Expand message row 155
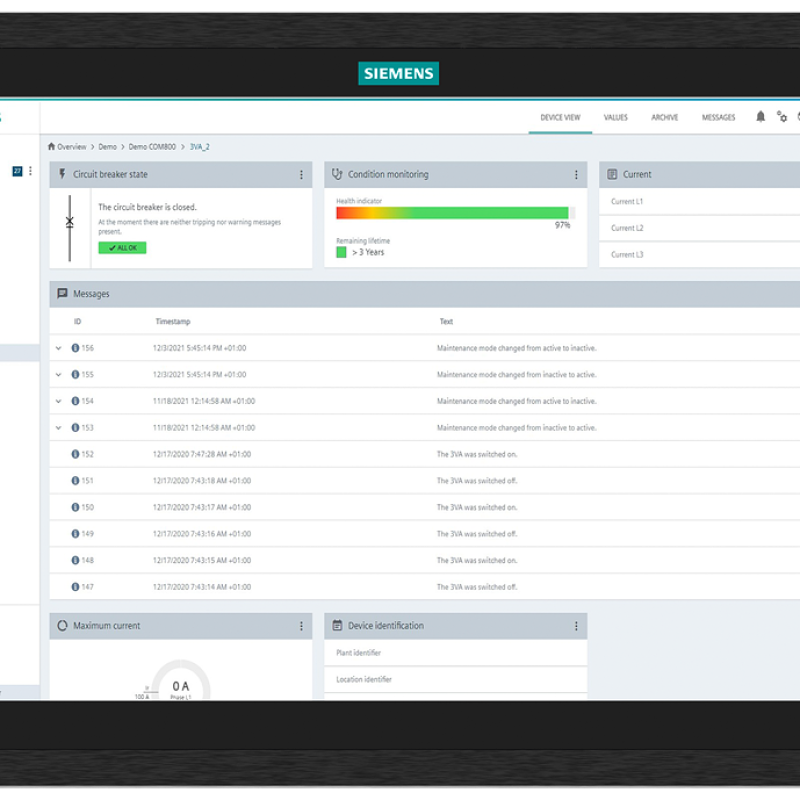This screenshot has height=800, width=800. [59, 374]
